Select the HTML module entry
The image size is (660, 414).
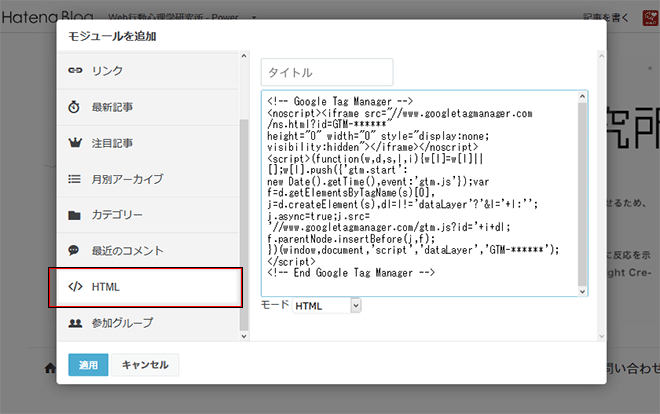point(148,287)
